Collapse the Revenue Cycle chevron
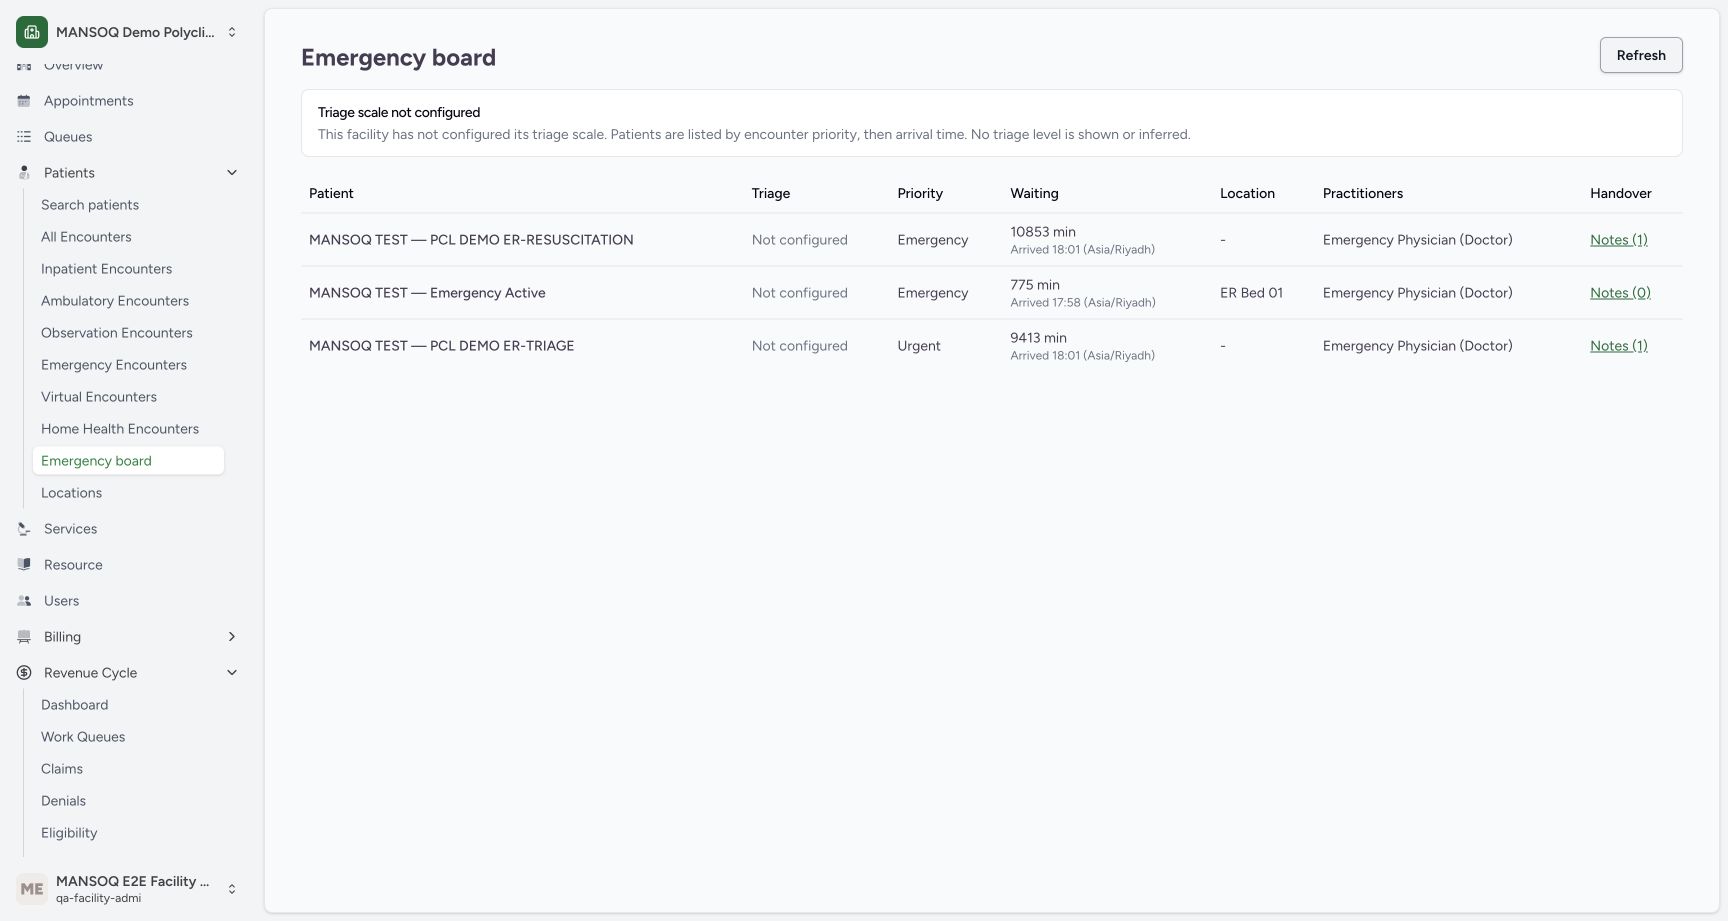1728x921 pixels. (x=232, y=673)
